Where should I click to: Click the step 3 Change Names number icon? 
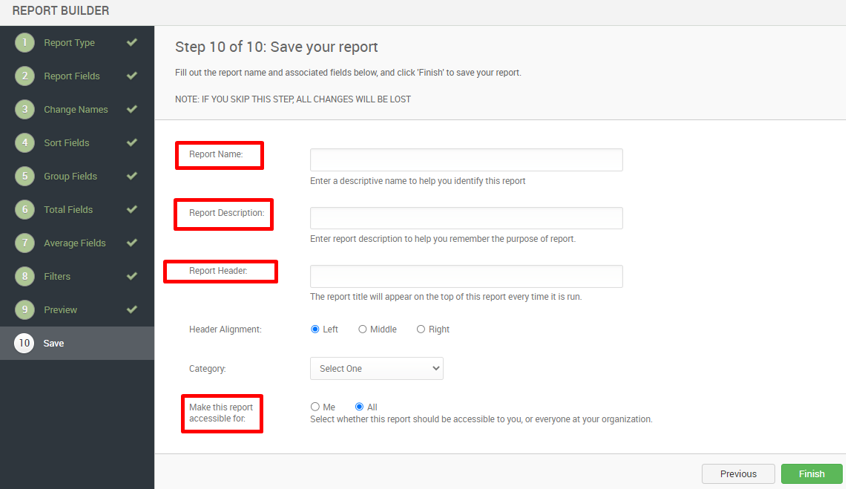tap(24, 110)
